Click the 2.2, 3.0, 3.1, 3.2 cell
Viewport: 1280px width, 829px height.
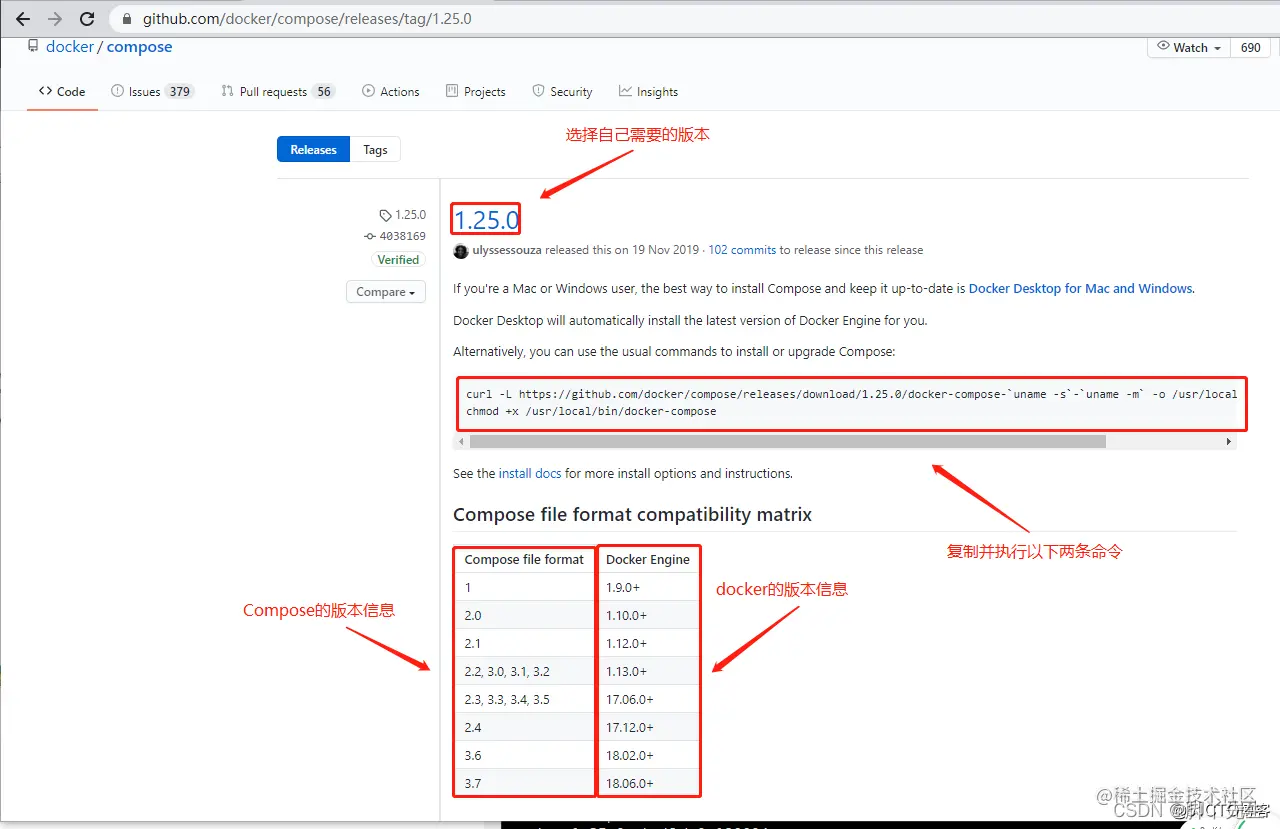click(524, 671)
